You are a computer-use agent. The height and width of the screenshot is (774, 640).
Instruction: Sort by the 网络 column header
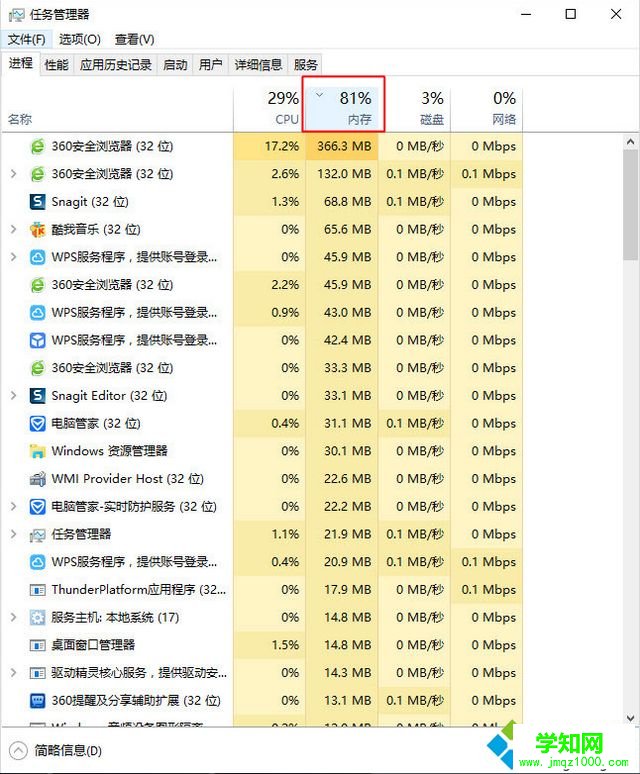point(487,108)
